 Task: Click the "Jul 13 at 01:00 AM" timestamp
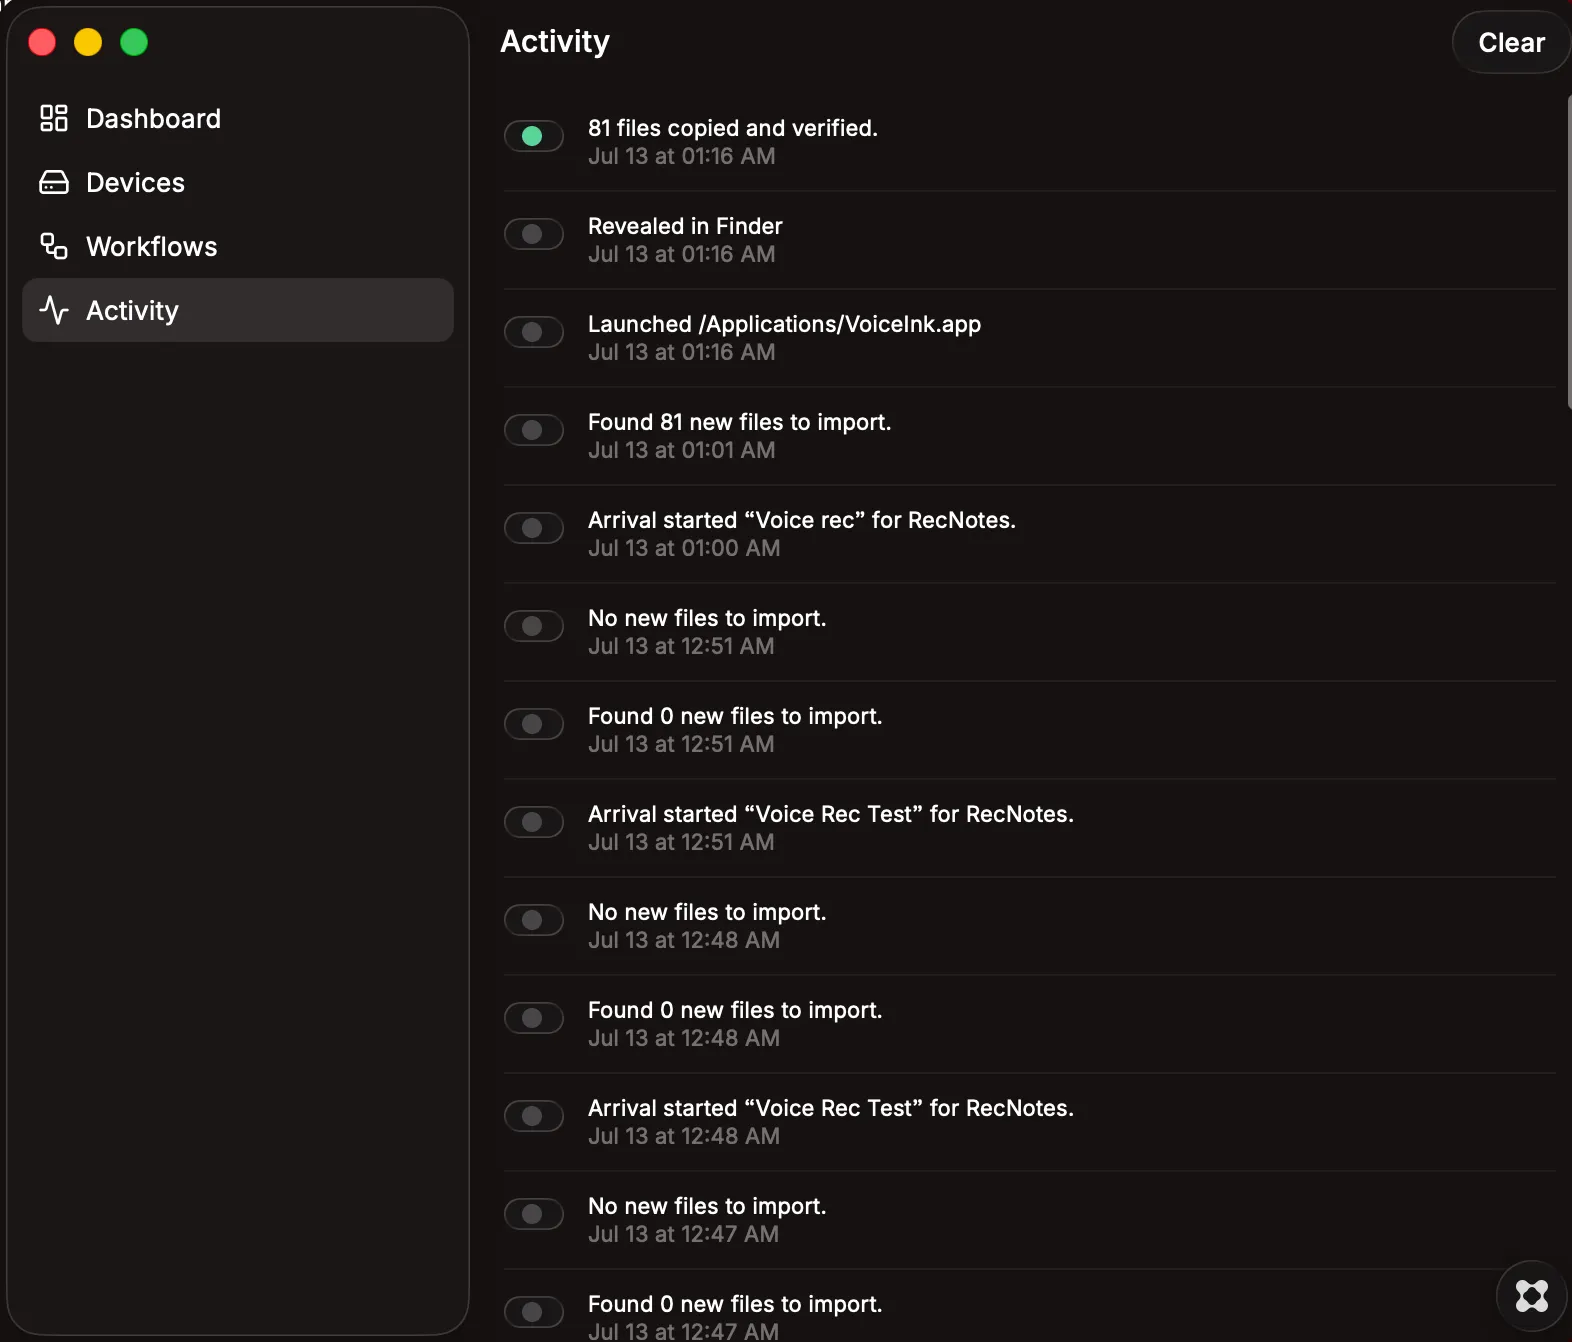(684, 548)
